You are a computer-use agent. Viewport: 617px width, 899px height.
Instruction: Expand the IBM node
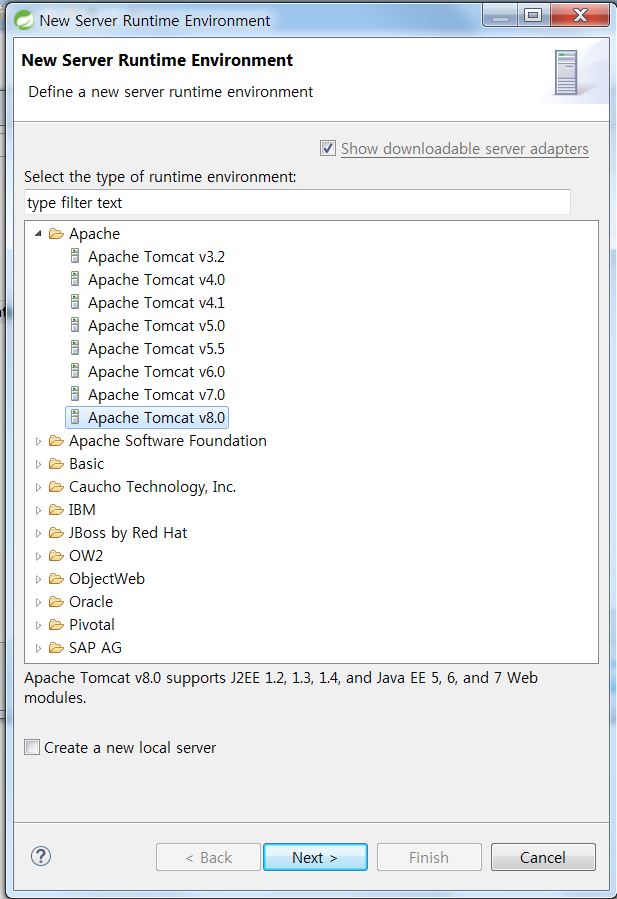pyautogui.click(x=38, y=510)
